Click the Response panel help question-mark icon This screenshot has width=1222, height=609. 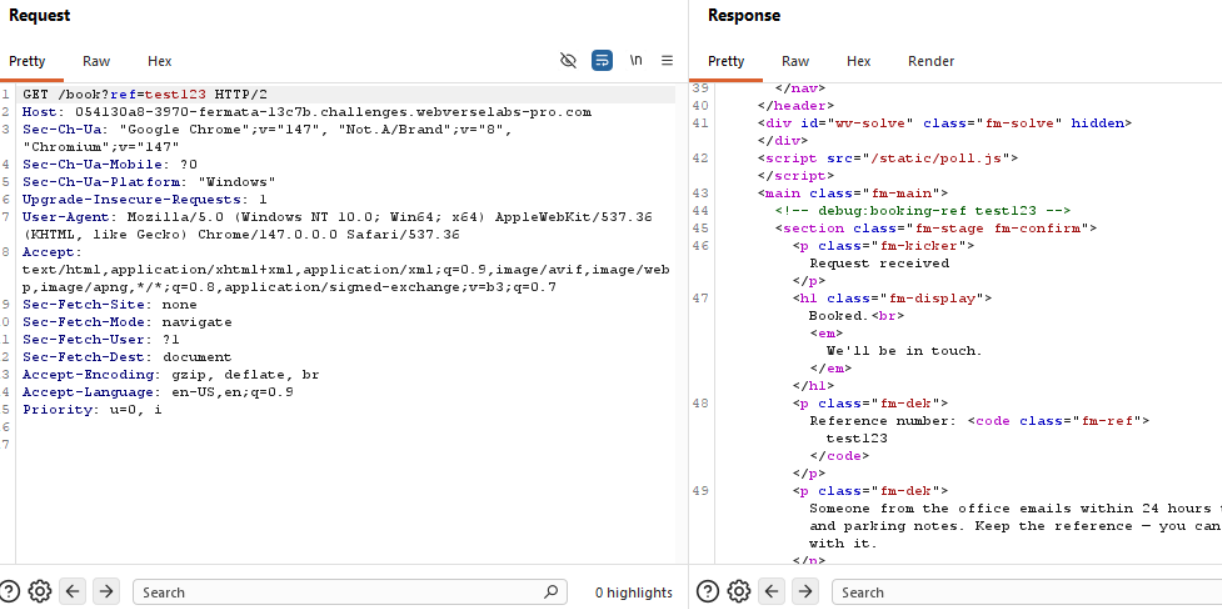(x=708, y=591)
